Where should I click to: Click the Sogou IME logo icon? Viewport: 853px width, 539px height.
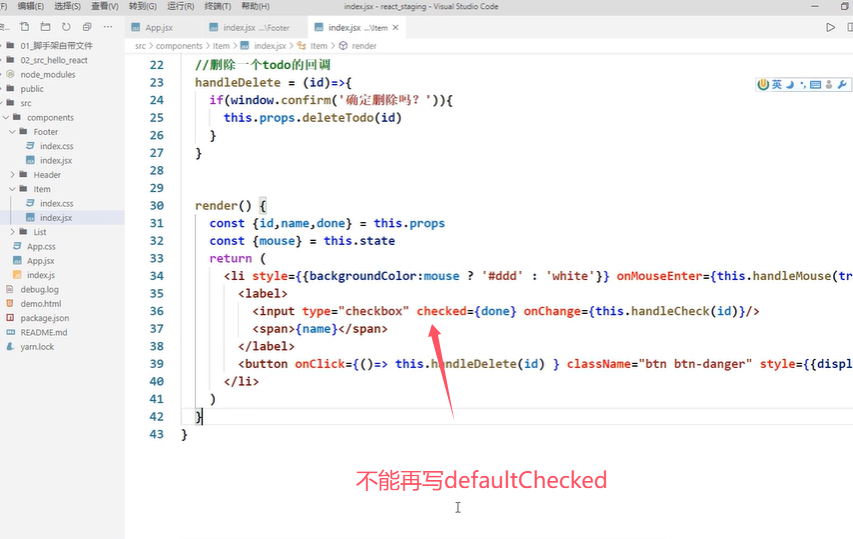click(x=763, y=84)
